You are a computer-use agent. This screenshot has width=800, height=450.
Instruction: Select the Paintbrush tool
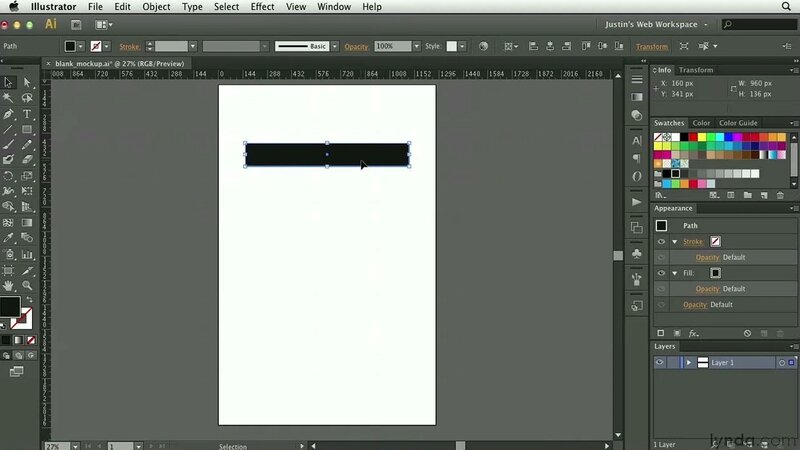8,145
